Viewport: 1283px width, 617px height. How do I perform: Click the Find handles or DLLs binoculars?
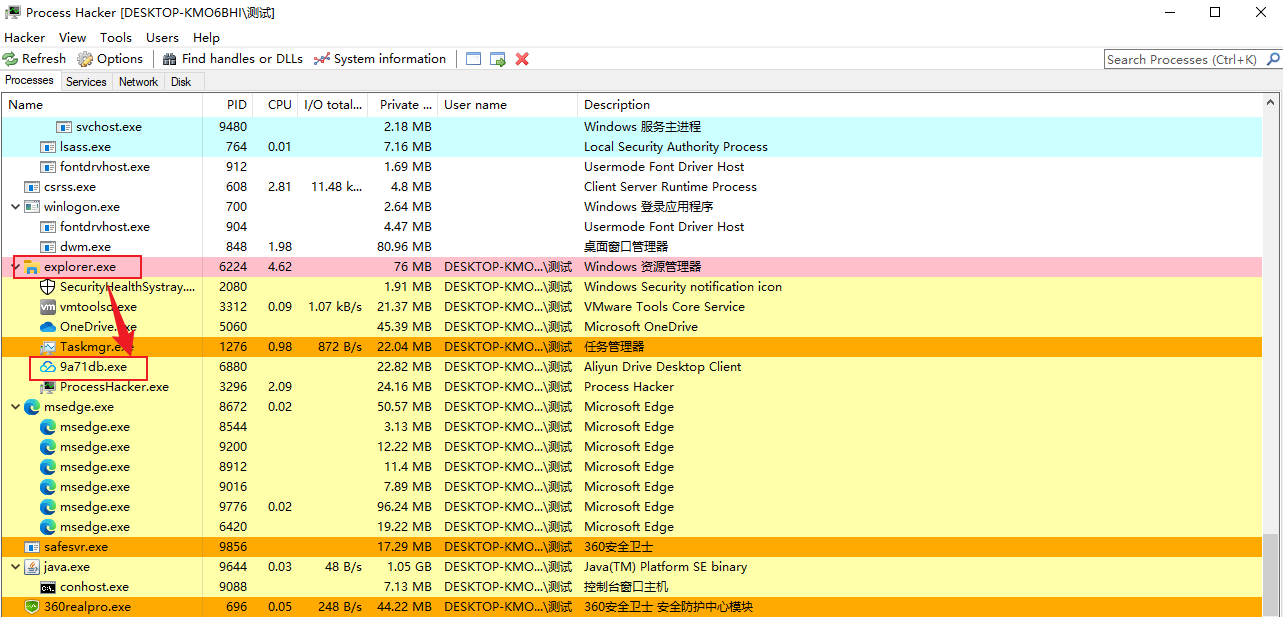[x=170, y=59]
